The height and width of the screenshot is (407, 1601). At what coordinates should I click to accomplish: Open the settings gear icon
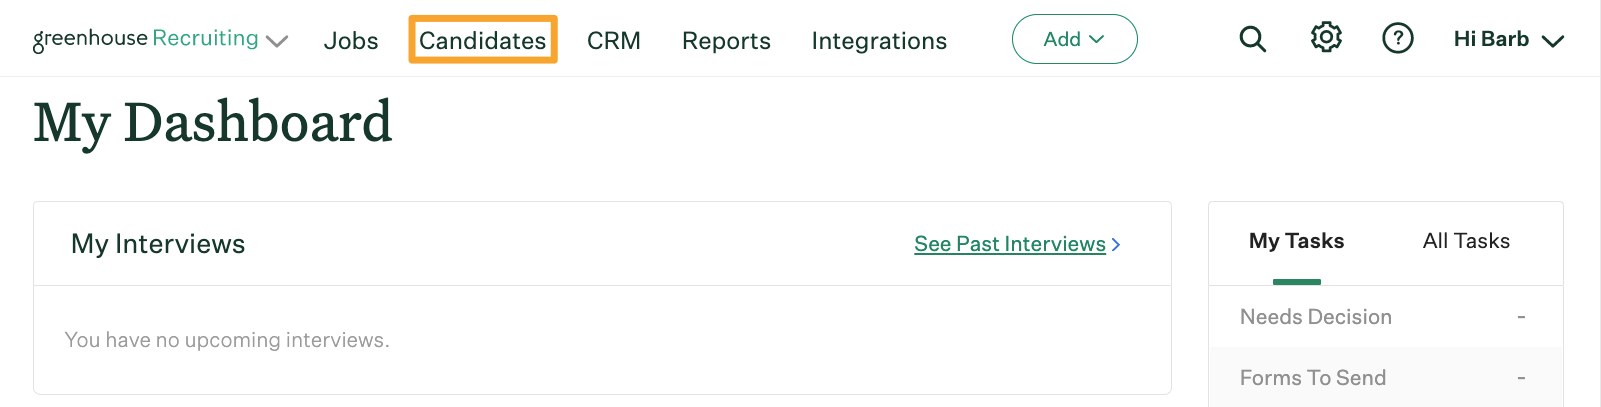[x=1326, y=38]
